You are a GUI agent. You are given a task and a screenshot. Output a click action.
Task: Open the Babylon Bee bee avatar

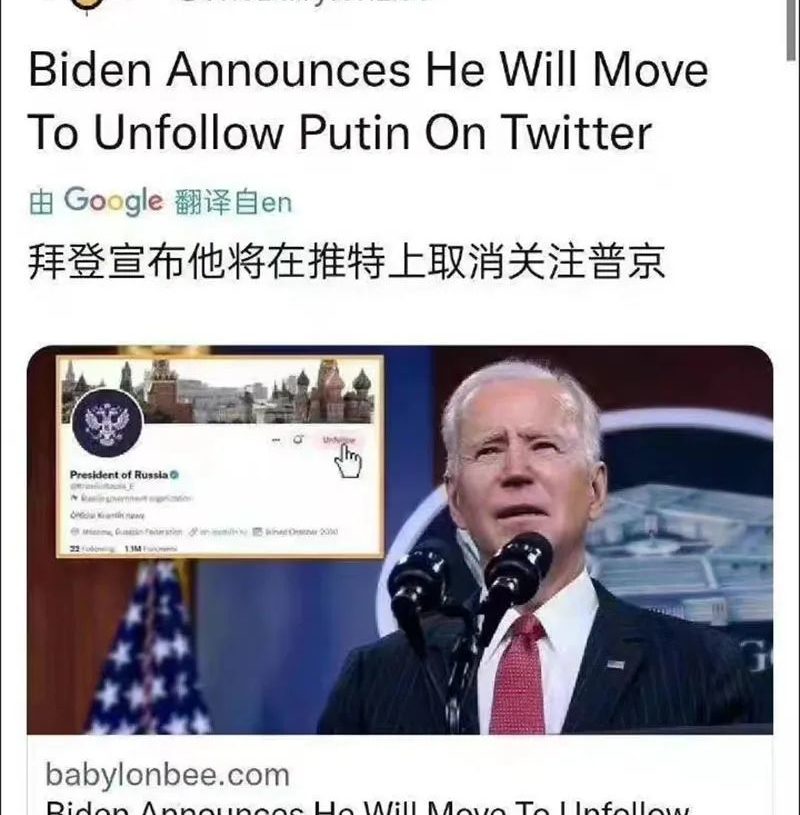[86, 5]
